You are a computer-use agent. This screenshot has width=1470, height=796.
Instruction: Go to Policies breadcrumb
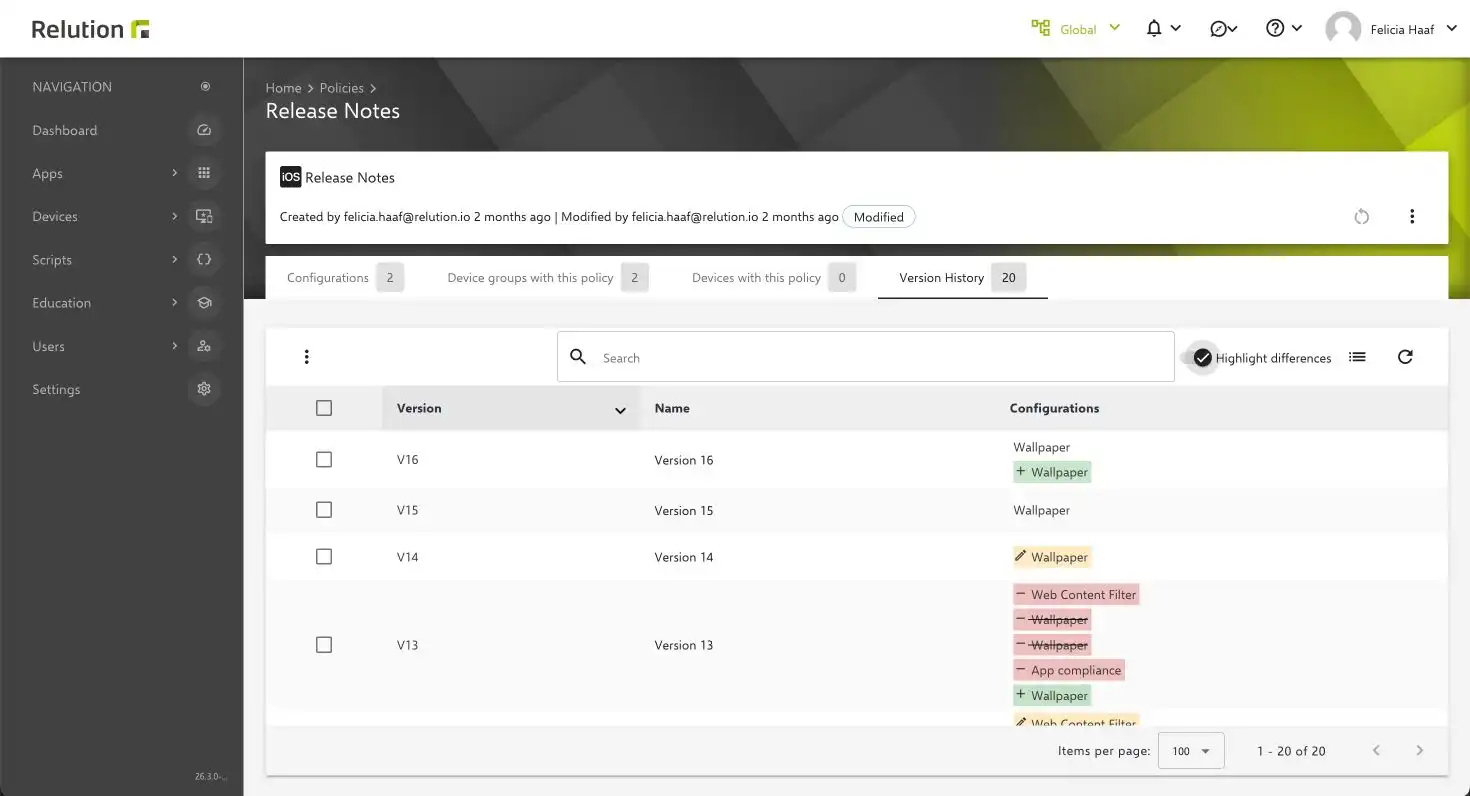[x=341, y=88]
